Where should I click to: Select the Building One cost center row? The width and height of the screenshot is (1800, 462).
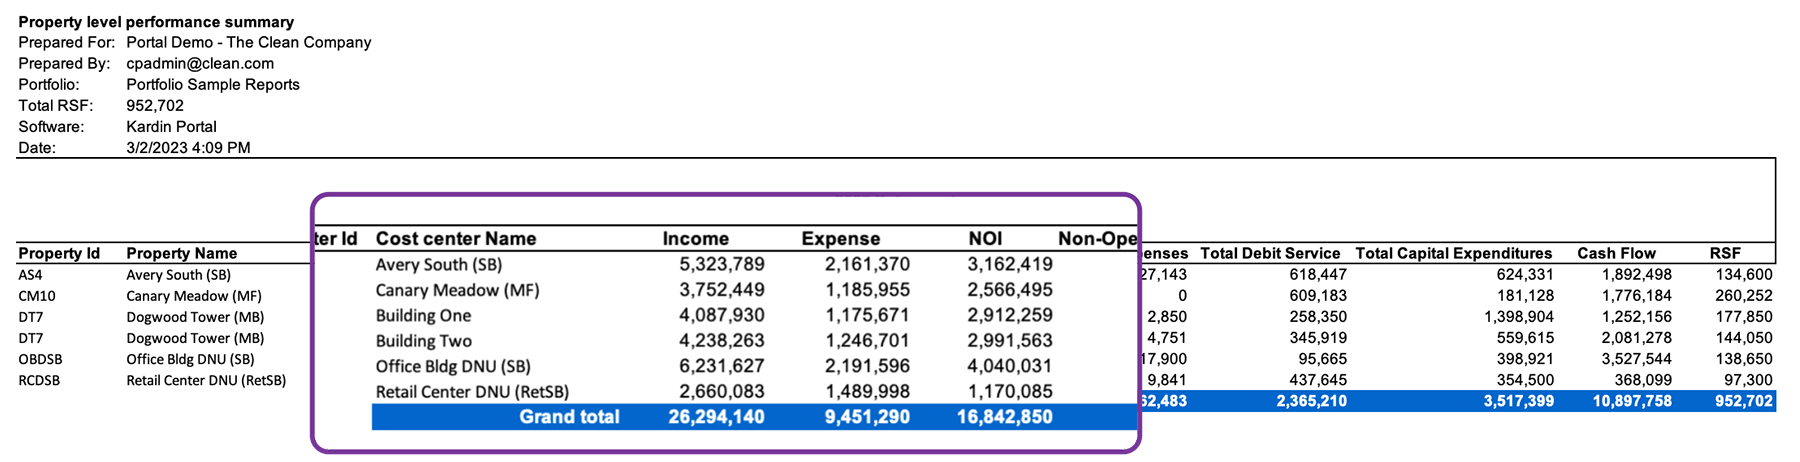[423, 316]
